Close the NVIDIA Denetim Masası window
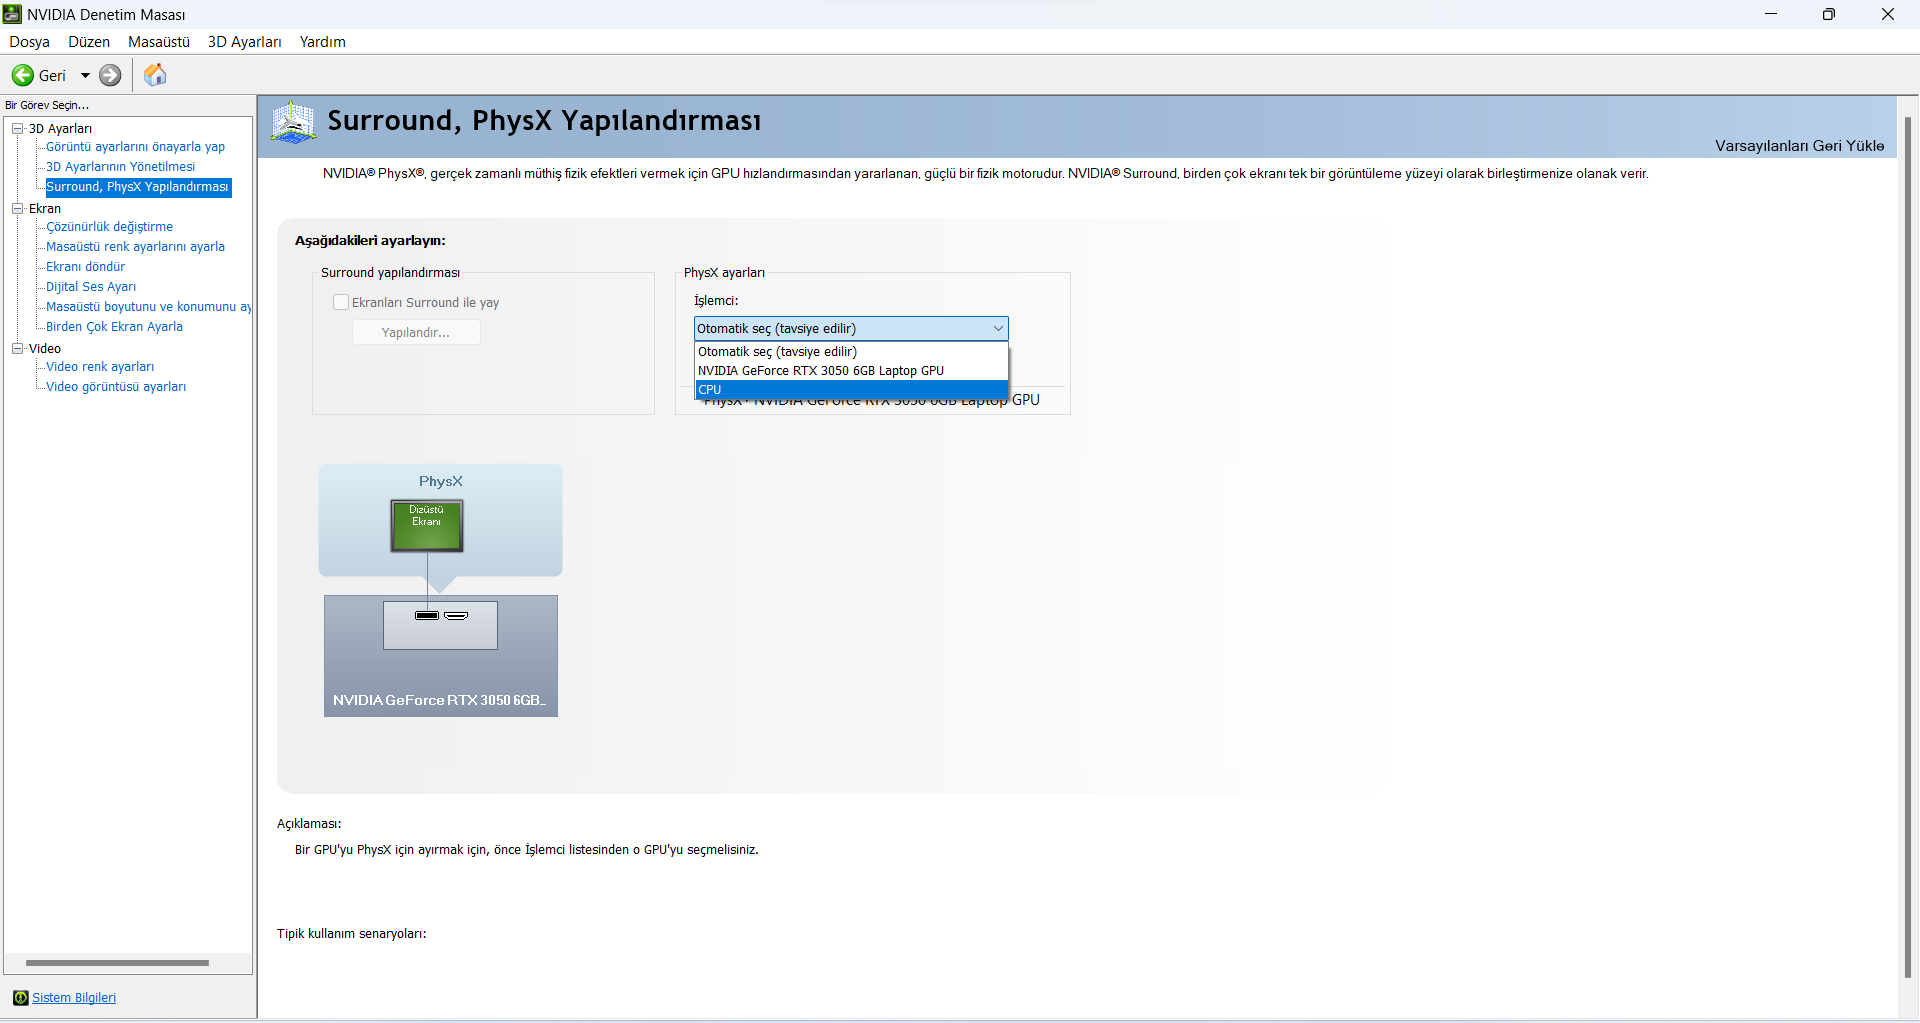The height and width of the screenshot is (1023, 1920). (x=1888, y=14)
